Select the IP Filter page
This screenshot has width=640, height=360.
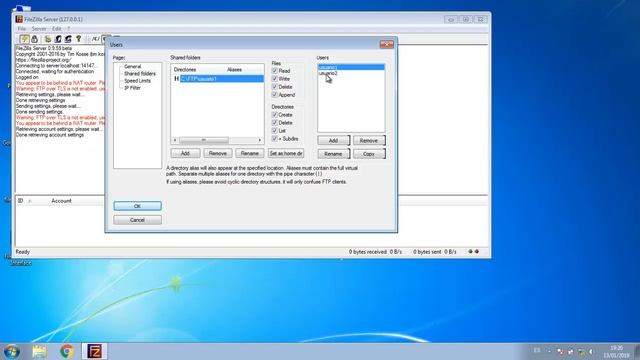[x=133, y=88]
